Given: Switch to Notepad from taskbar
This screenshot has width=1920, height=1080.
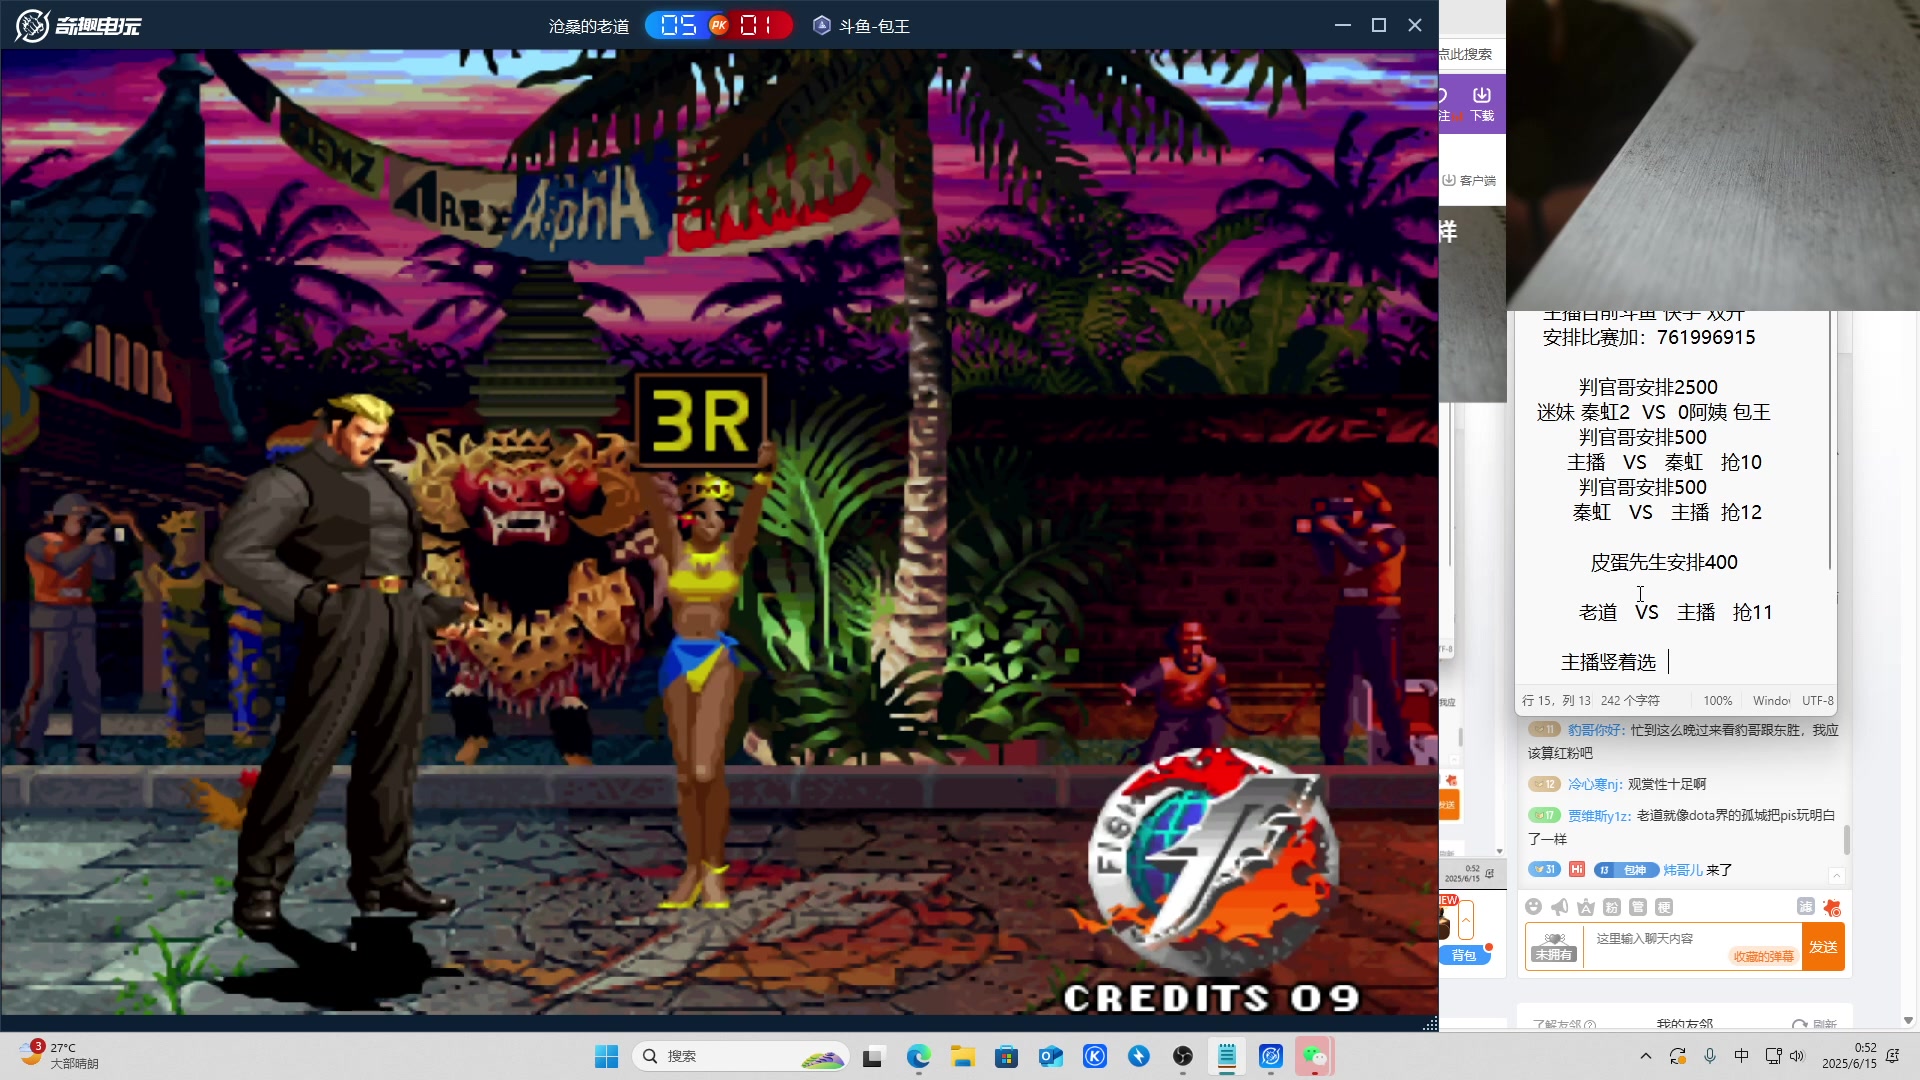Looking at the screenshot, I should [1226, 1056].
